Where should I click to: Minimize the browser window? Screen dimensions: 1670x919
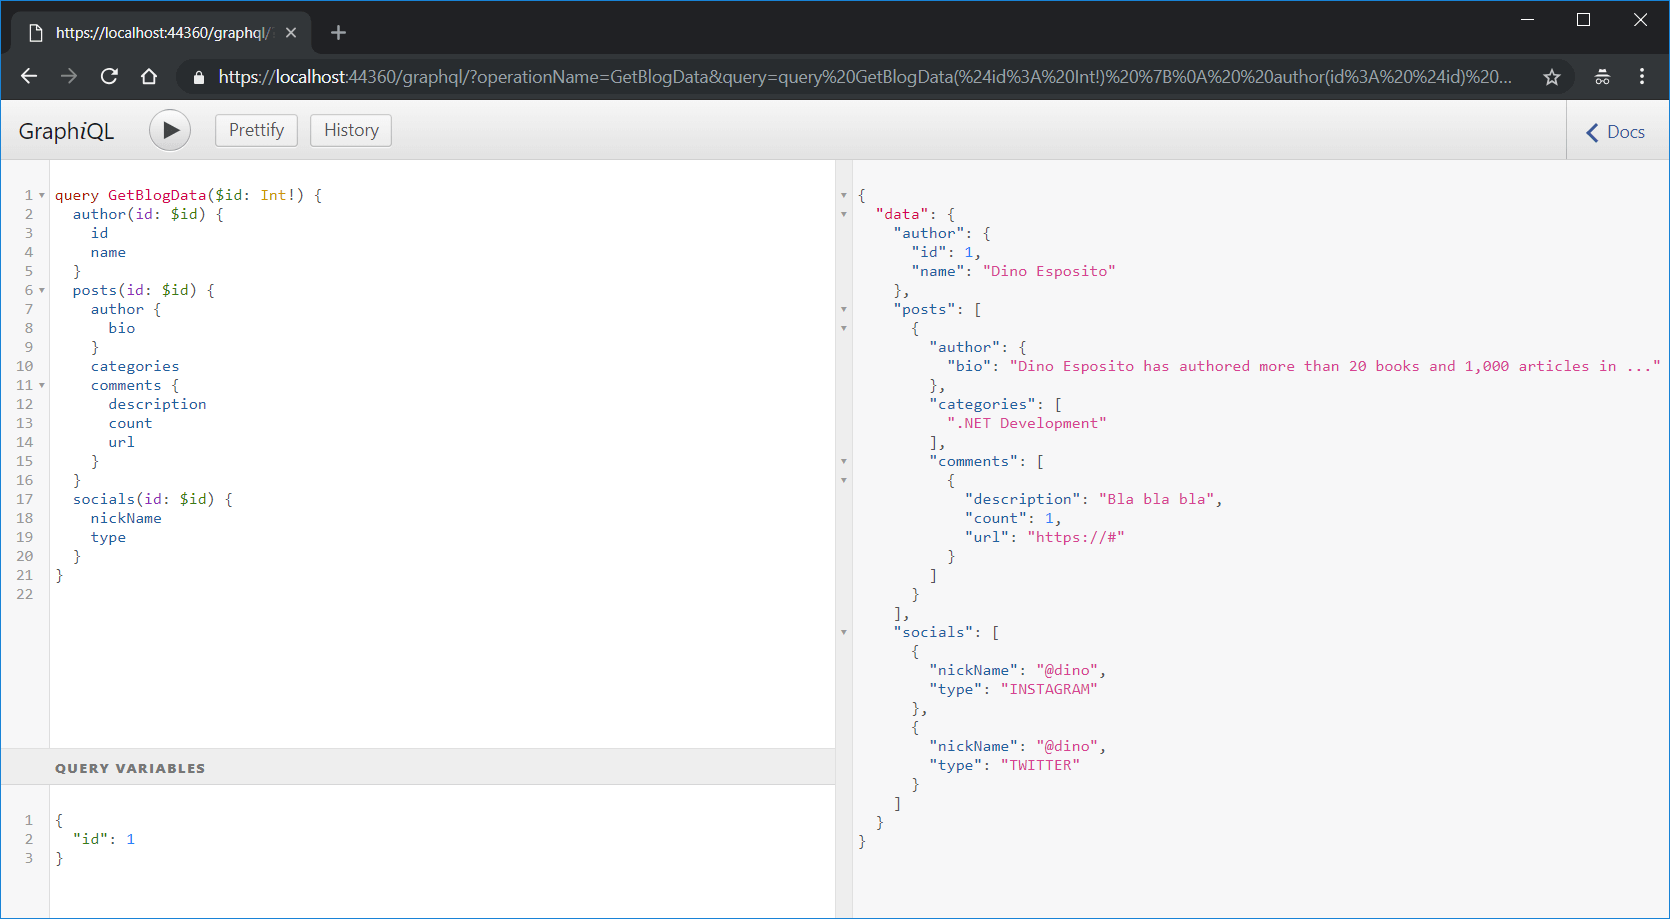click(x=1527, y=20)
